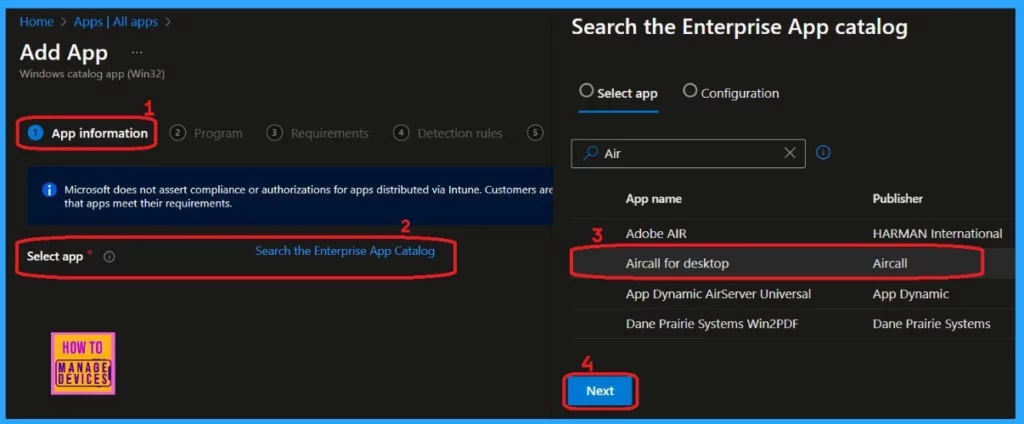Select the App information step

click(88, 133)
